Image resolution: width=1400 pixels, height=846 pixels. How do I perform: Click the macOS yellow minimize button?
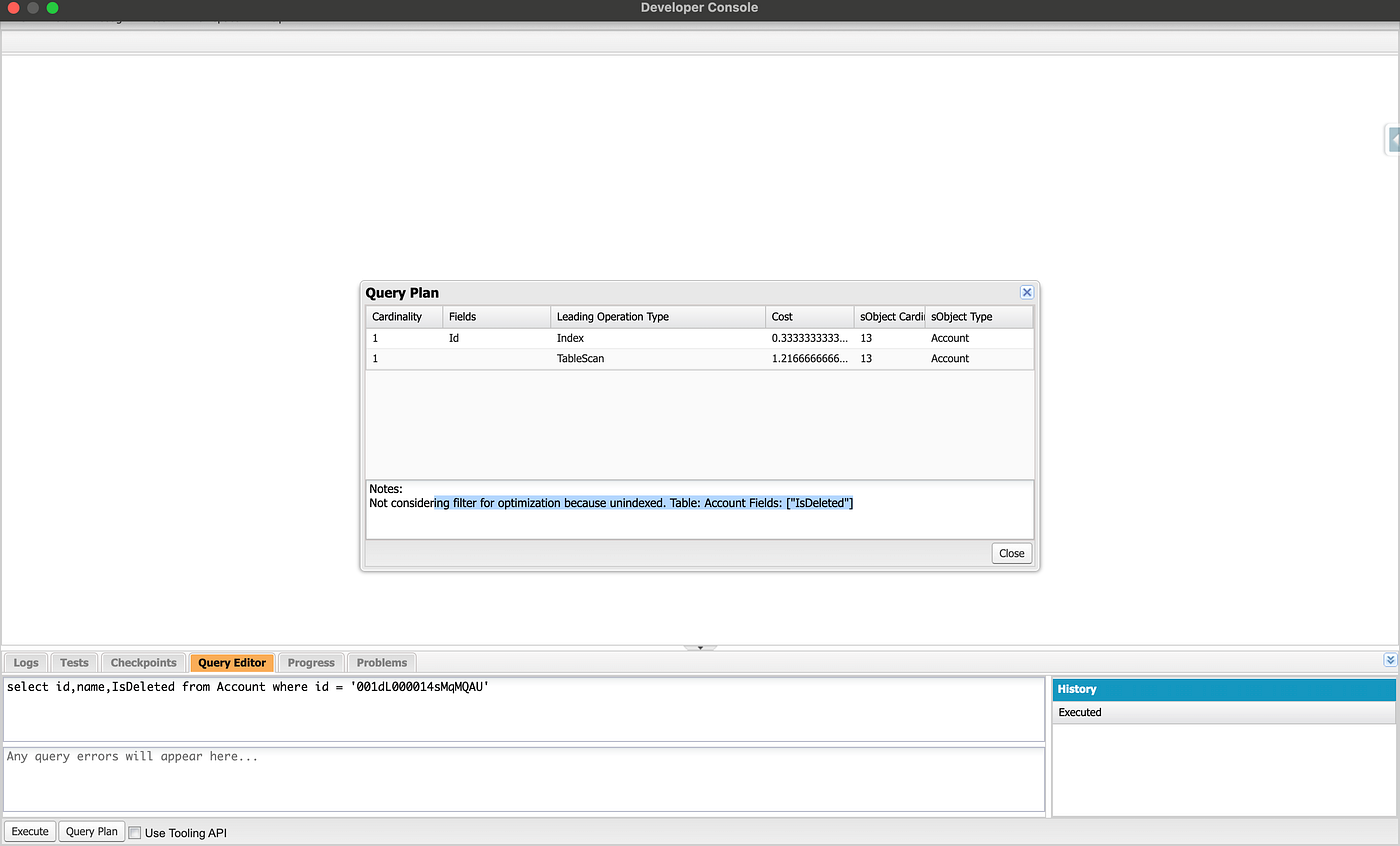coord(33,8)
